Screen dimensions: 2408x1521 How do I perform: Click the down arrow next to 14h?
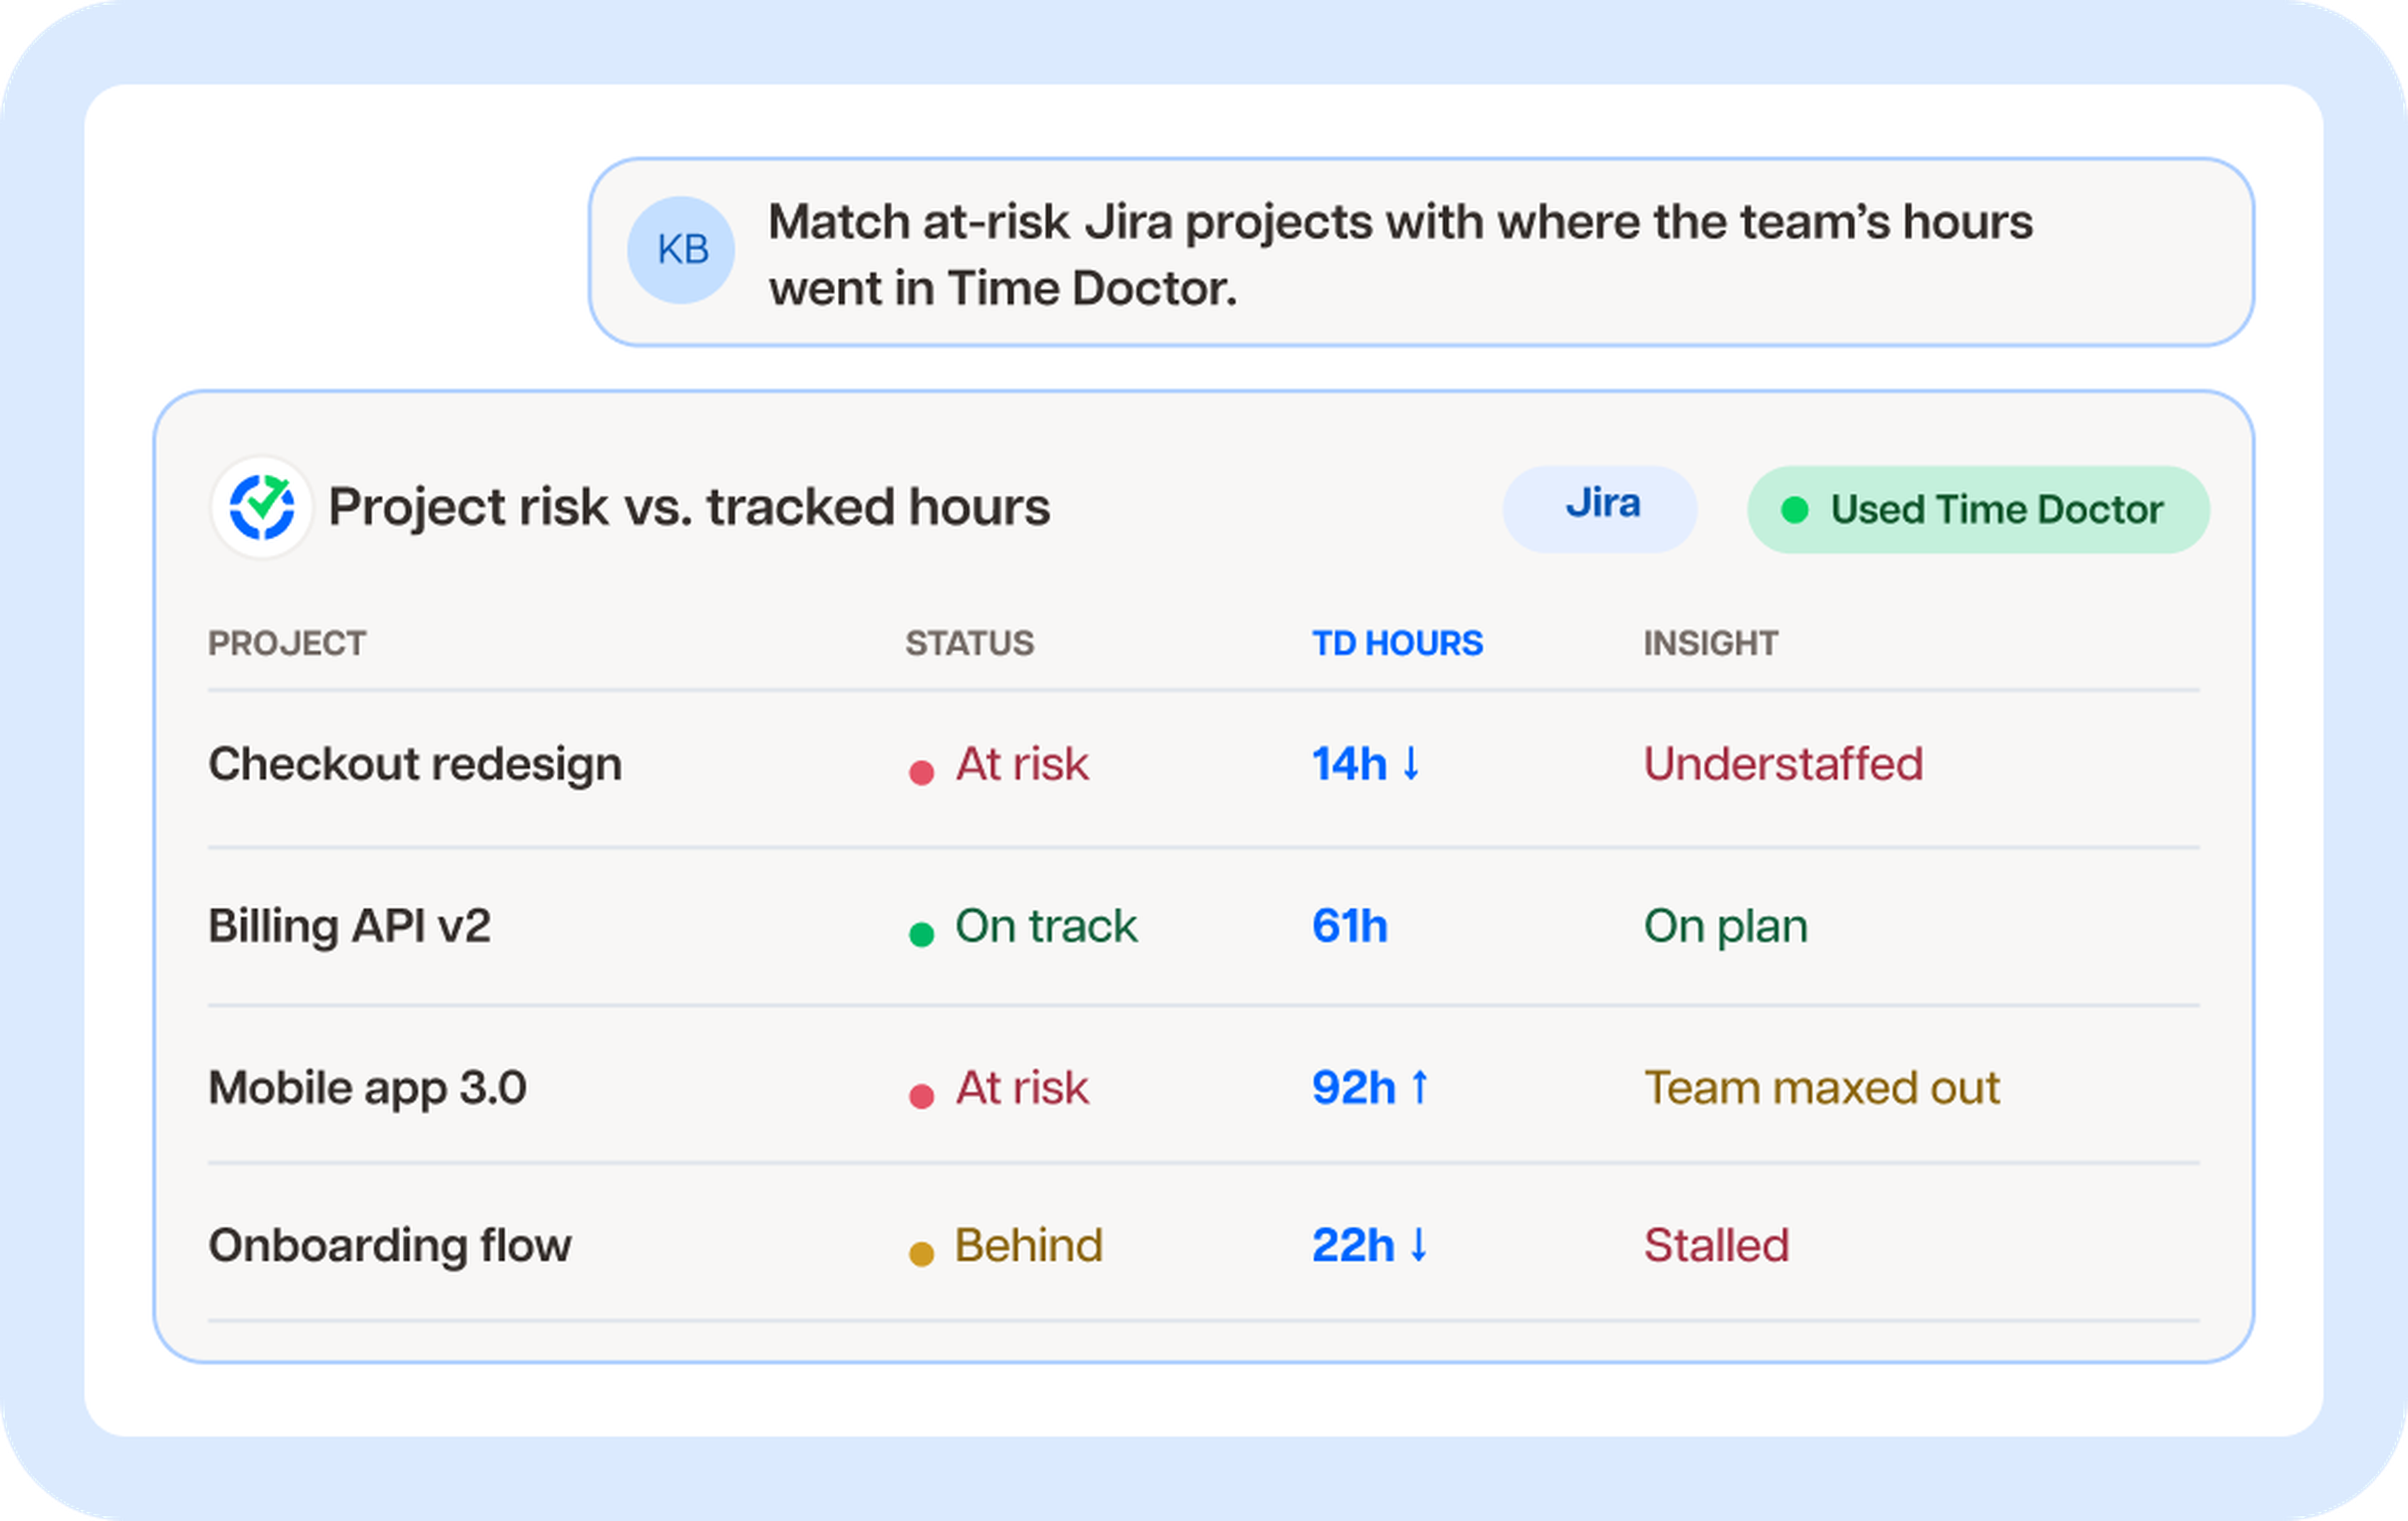click(x=1412, y=764)
